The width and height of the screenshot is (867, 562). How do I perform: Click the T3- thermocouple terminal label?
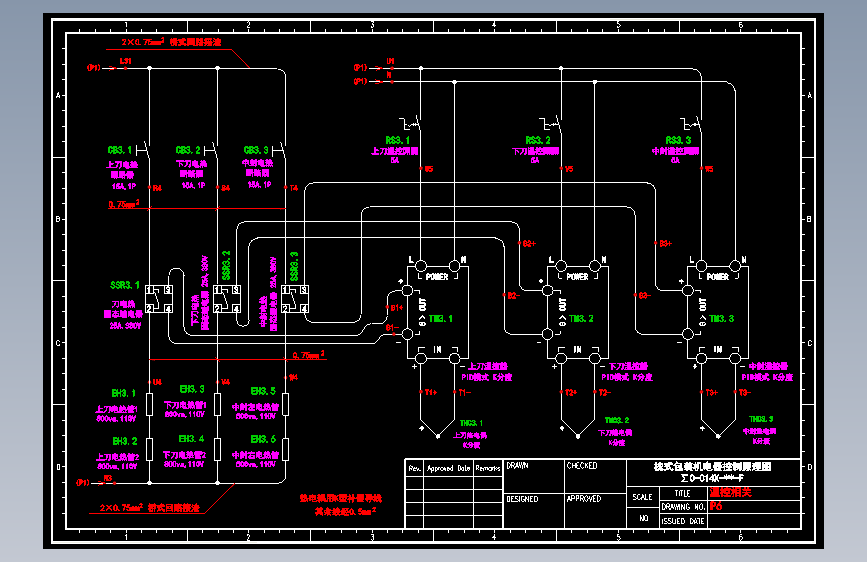click(745, 392)
